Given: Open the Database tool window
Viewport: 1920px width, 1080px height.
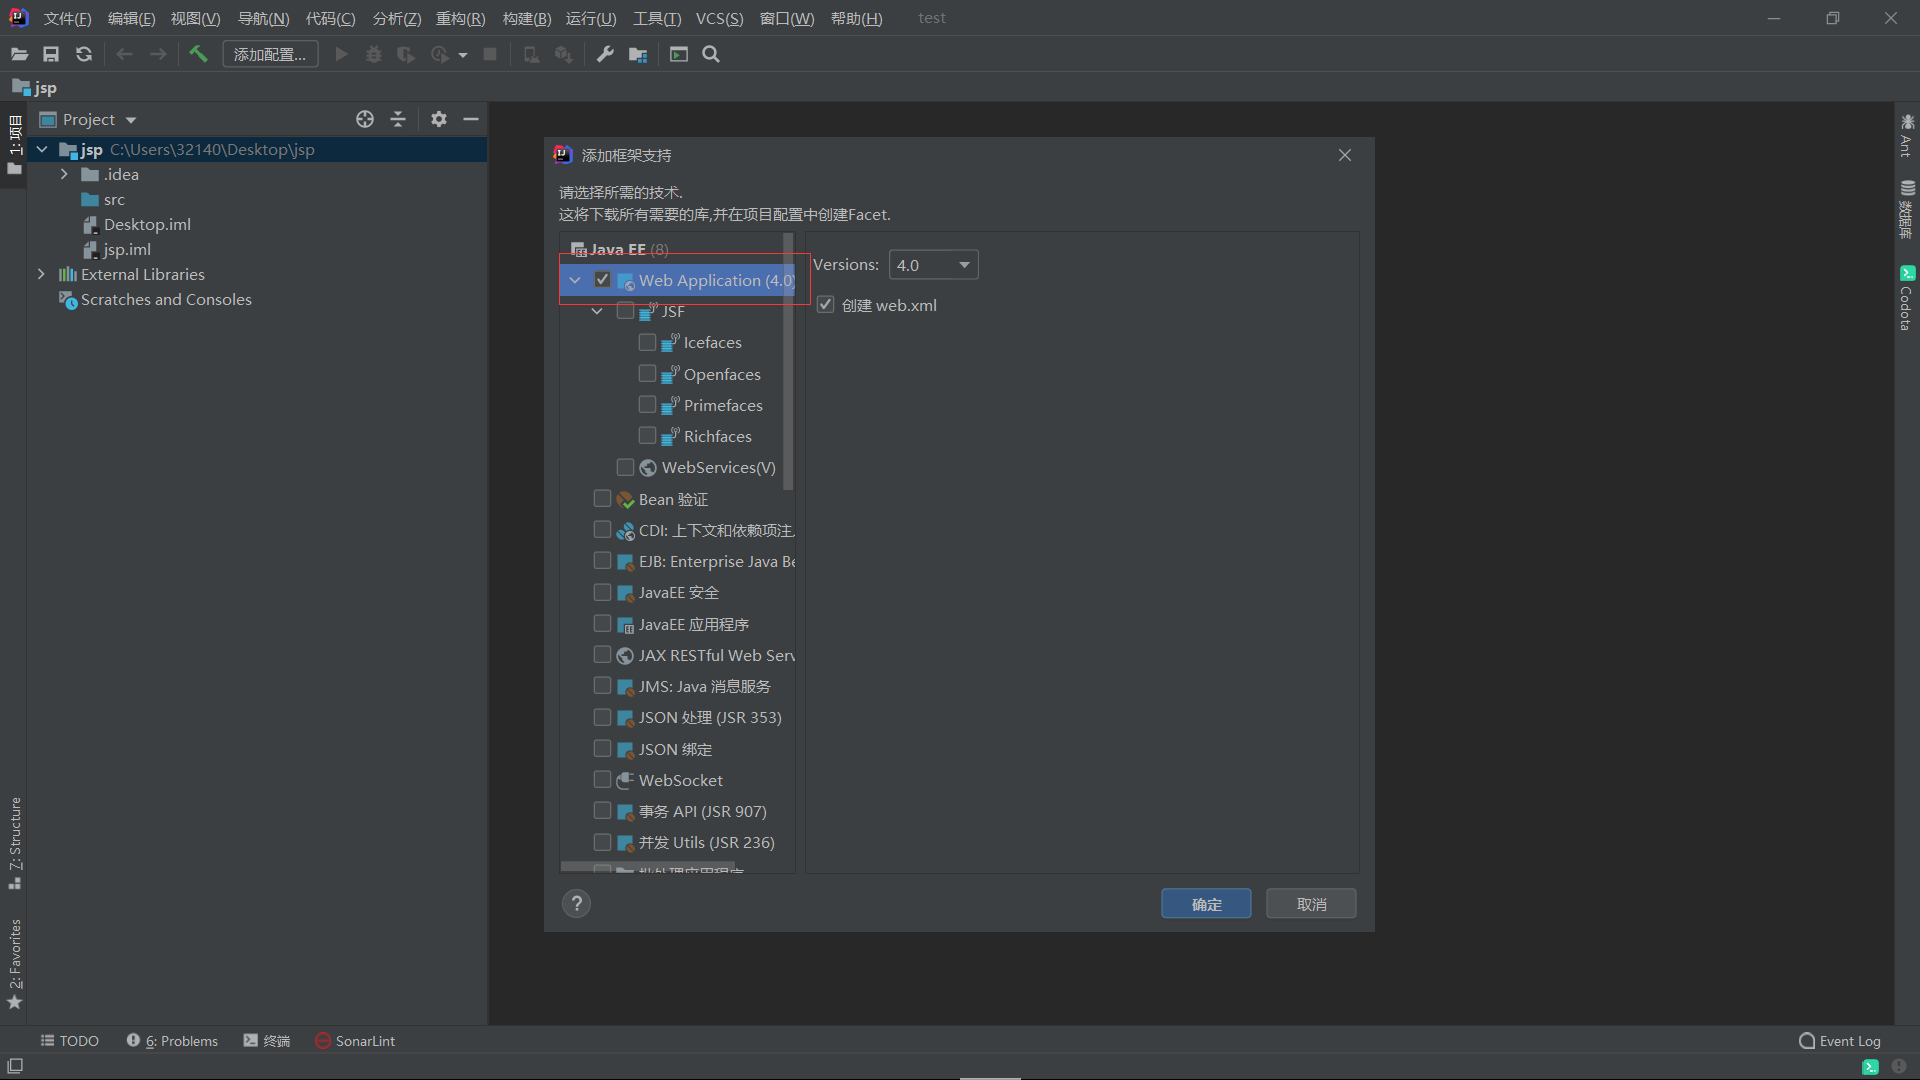Looking at the screenshot, I should point(1907,208).
